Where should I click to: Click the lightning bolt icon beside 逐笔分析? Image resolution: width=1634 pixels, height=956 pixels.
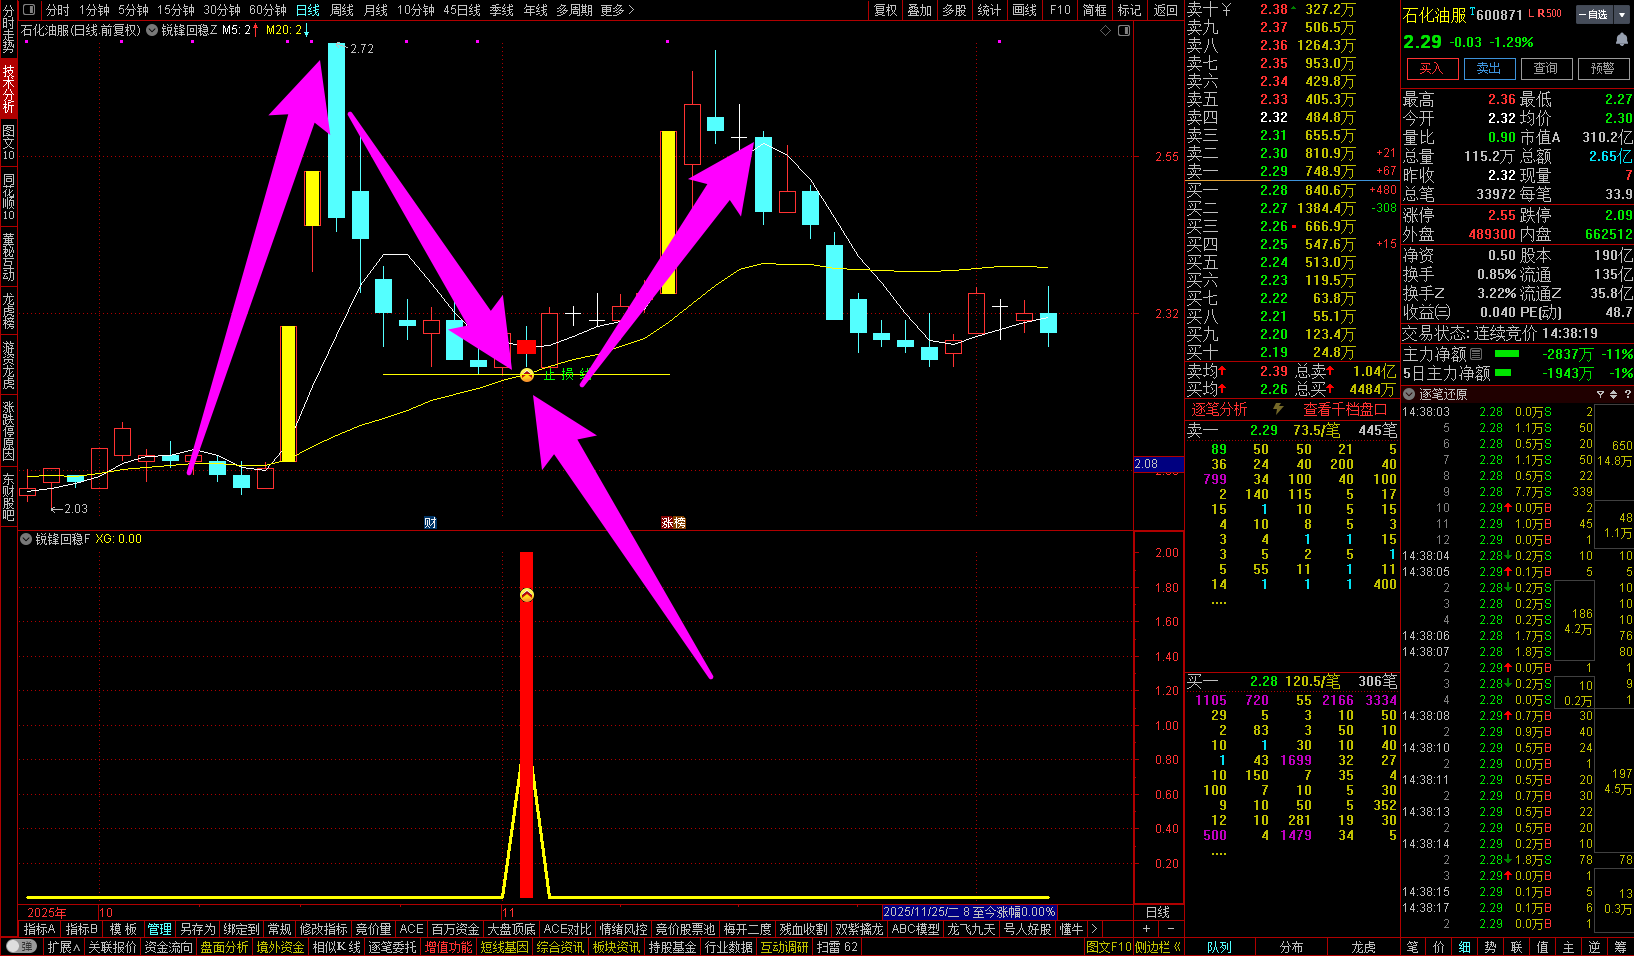click(x=1278, y=409)
